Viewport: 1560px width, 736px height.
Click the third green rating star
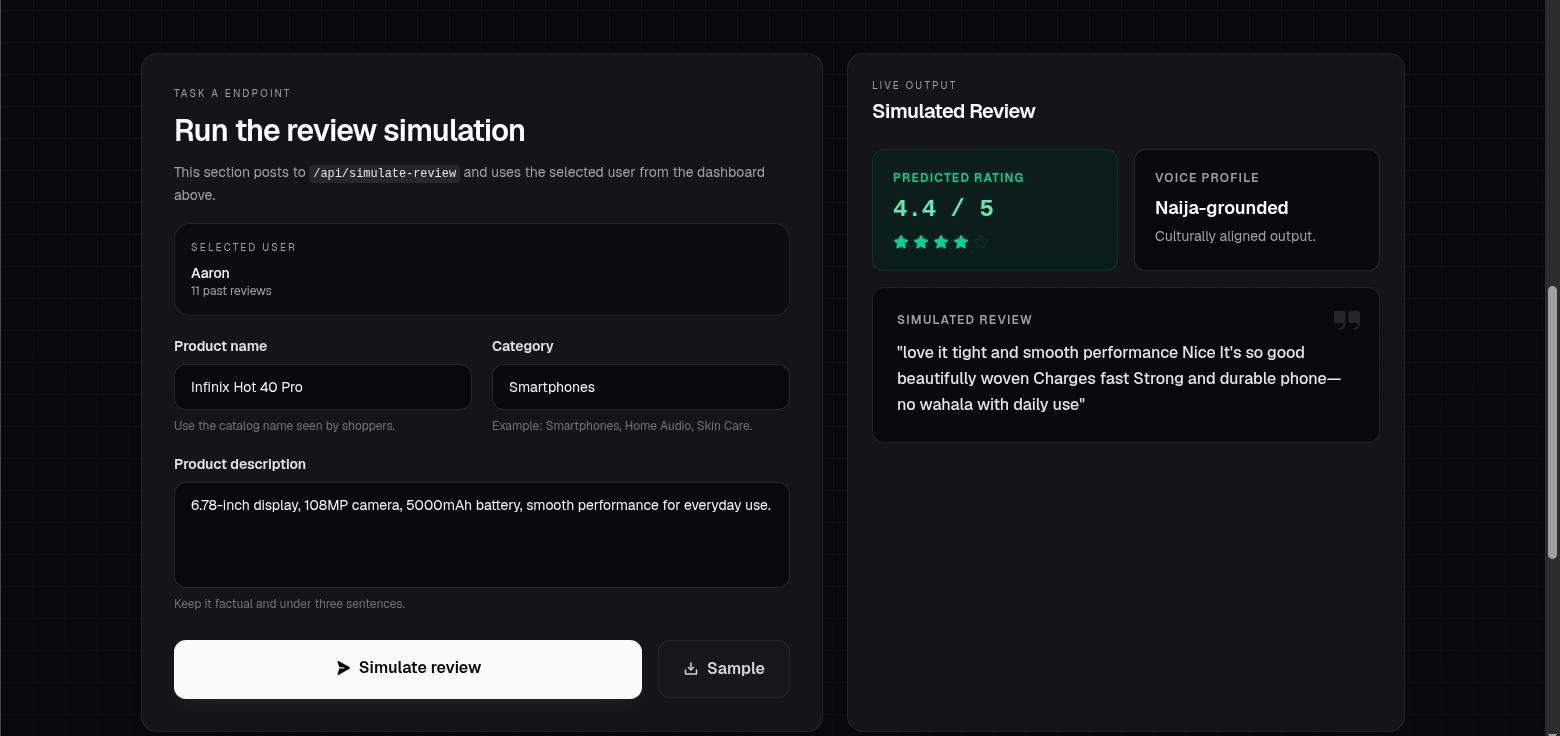(941, 242)
